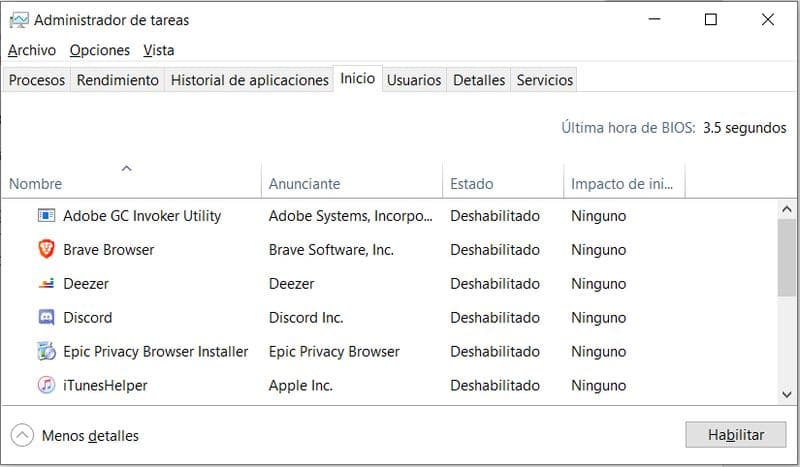
Task: Sort by the Anunciante column header
Action: 352,181
